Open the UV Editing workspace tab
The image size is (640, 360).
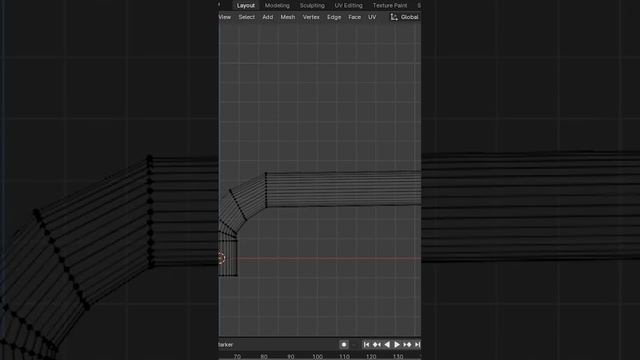click(x=349, y=5)
